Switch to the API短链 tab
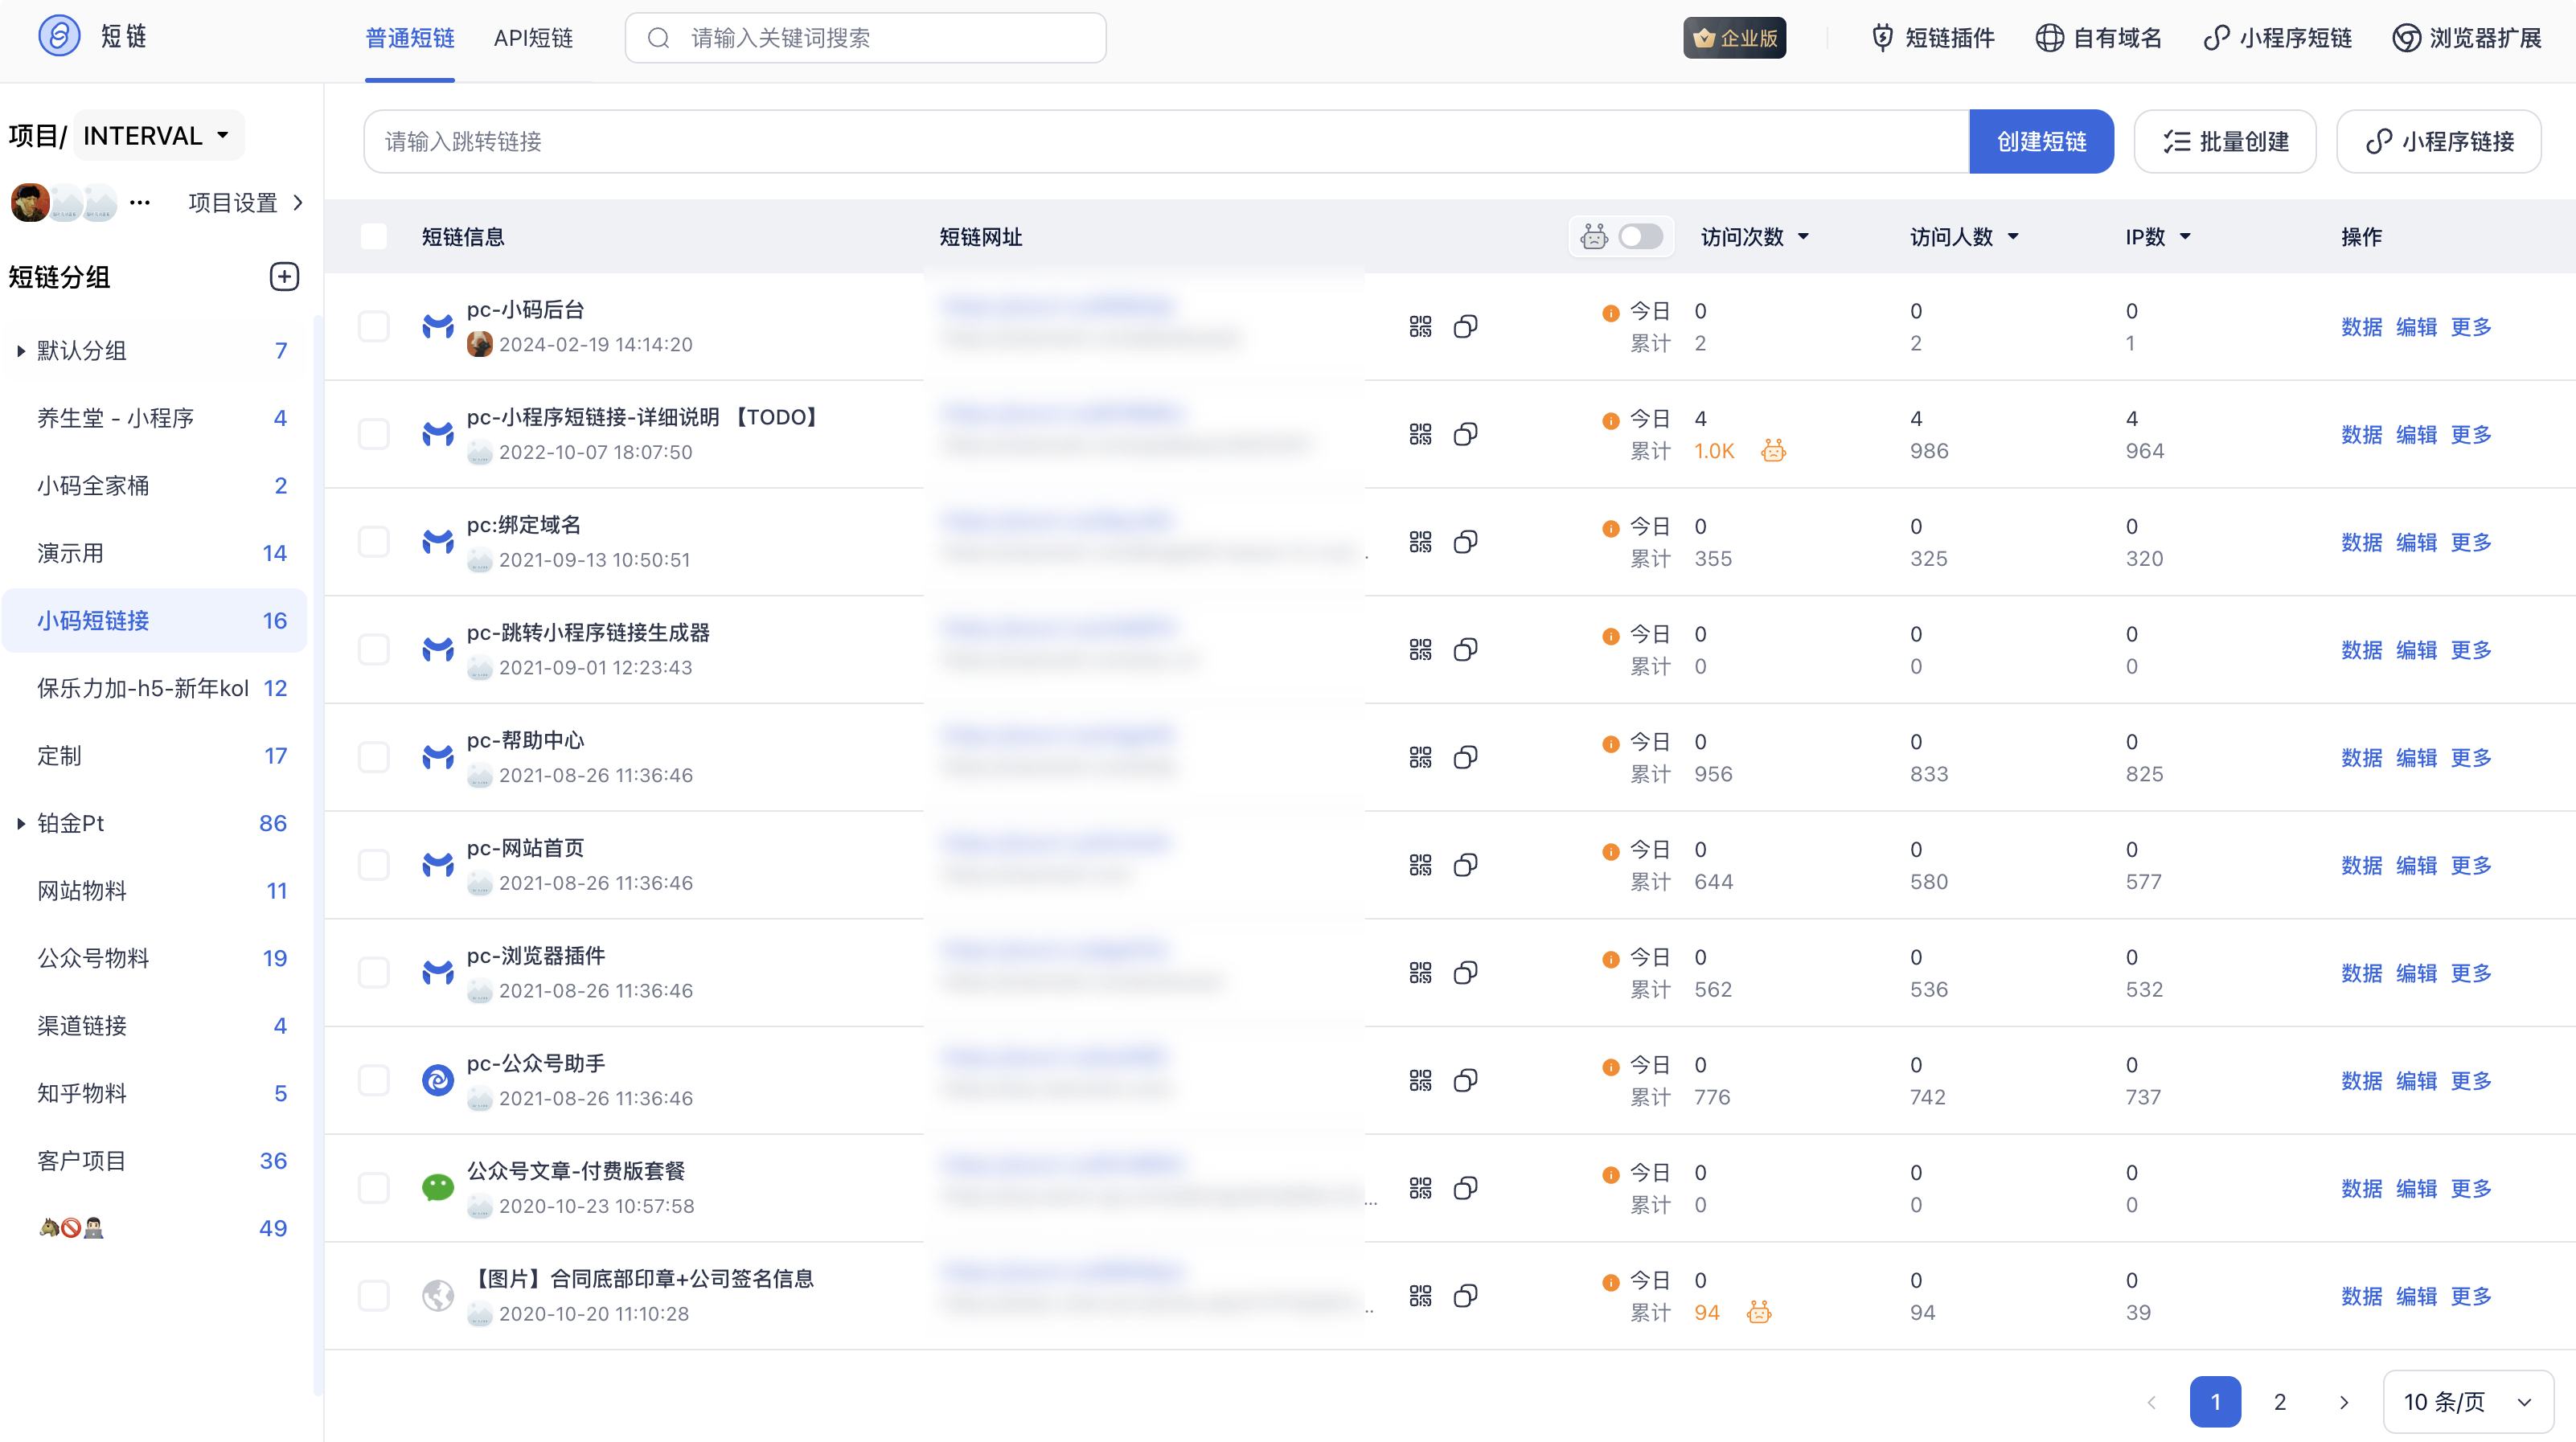The width and height of the screenshot is (2576, 1442). tap(533, 38)
